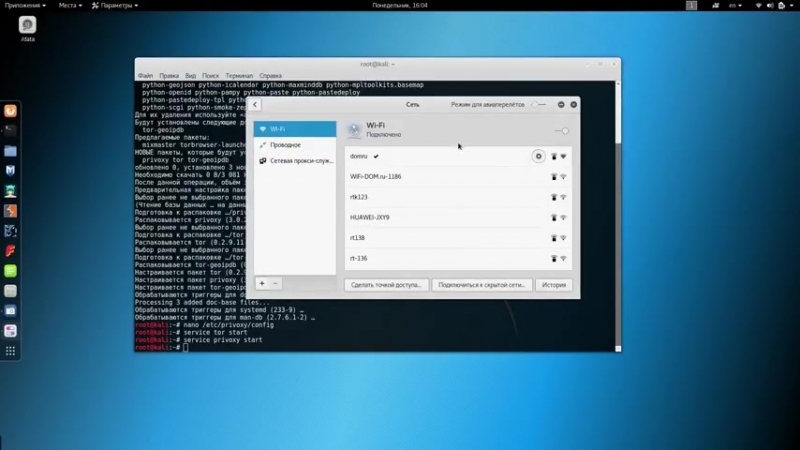Click the Wi-Fi status icon in top panel

pyautogui.click(x=759, y=5)
